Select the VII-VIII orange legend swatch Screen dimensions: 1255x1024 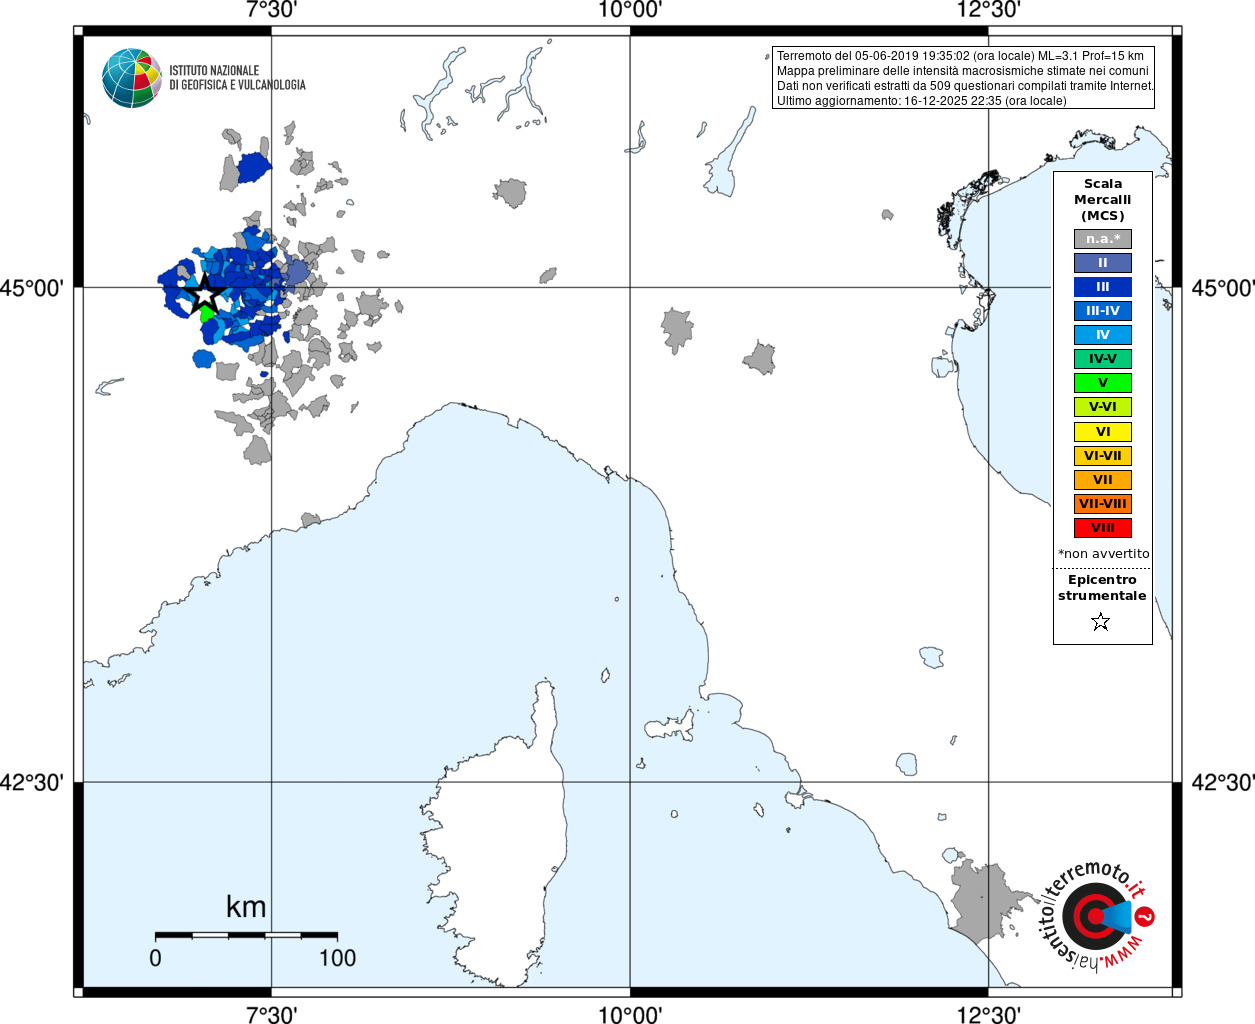(1103, 504)
